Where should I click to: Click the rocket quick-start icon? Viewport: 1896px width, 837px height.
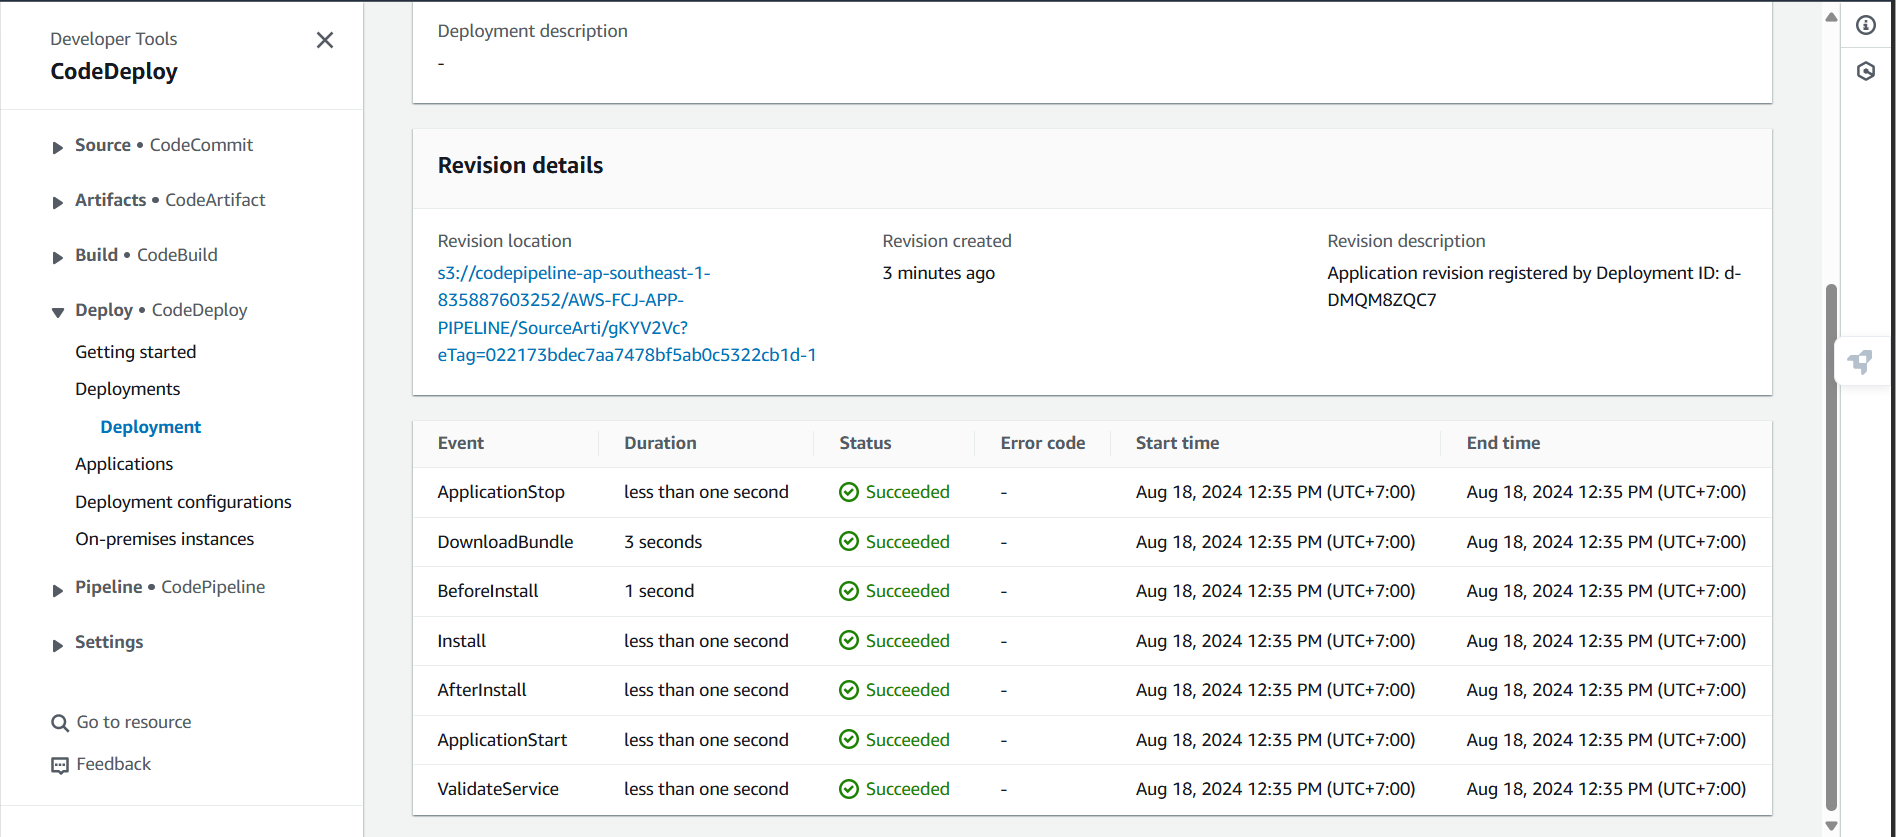coord(1861,361)
